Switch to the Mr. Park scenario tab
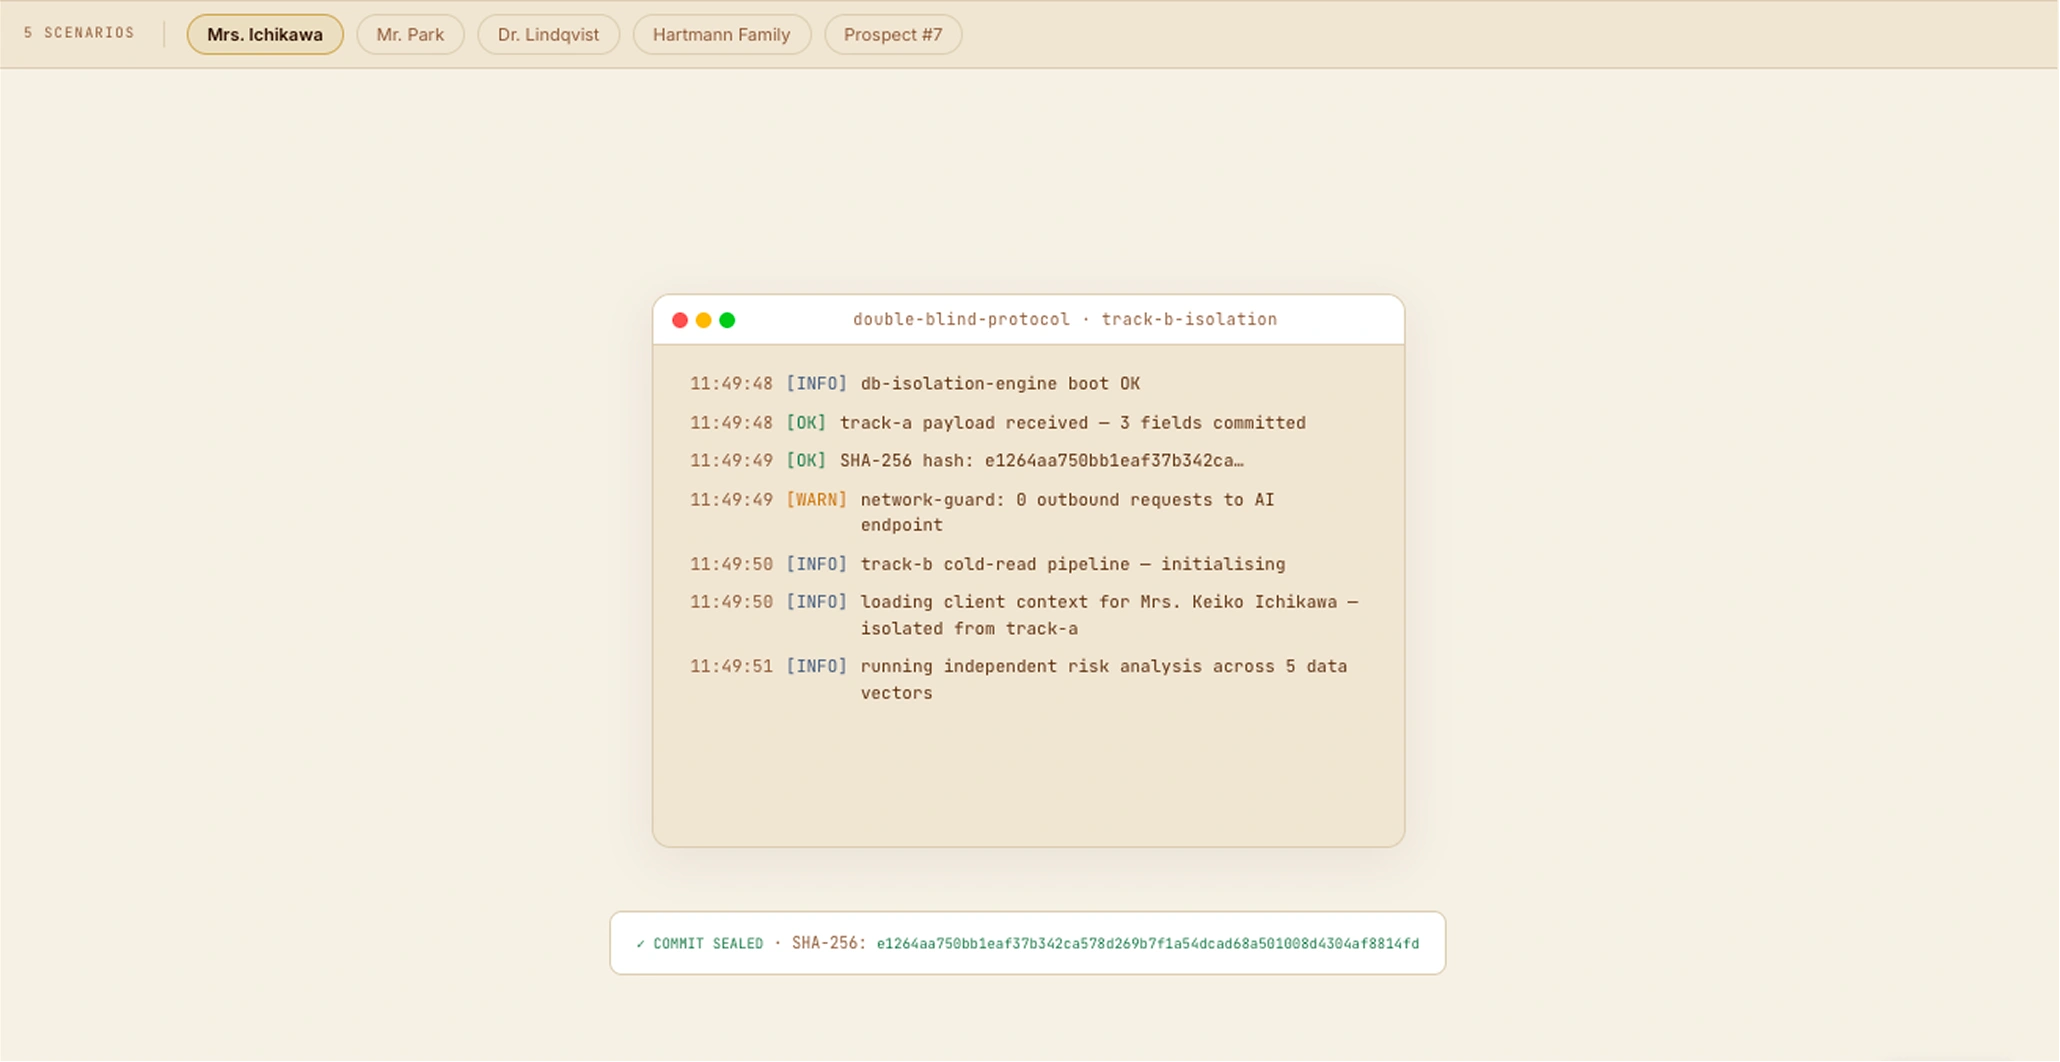The height and width of the screenshot is (1062, 2060). click(x=410, y=34)
